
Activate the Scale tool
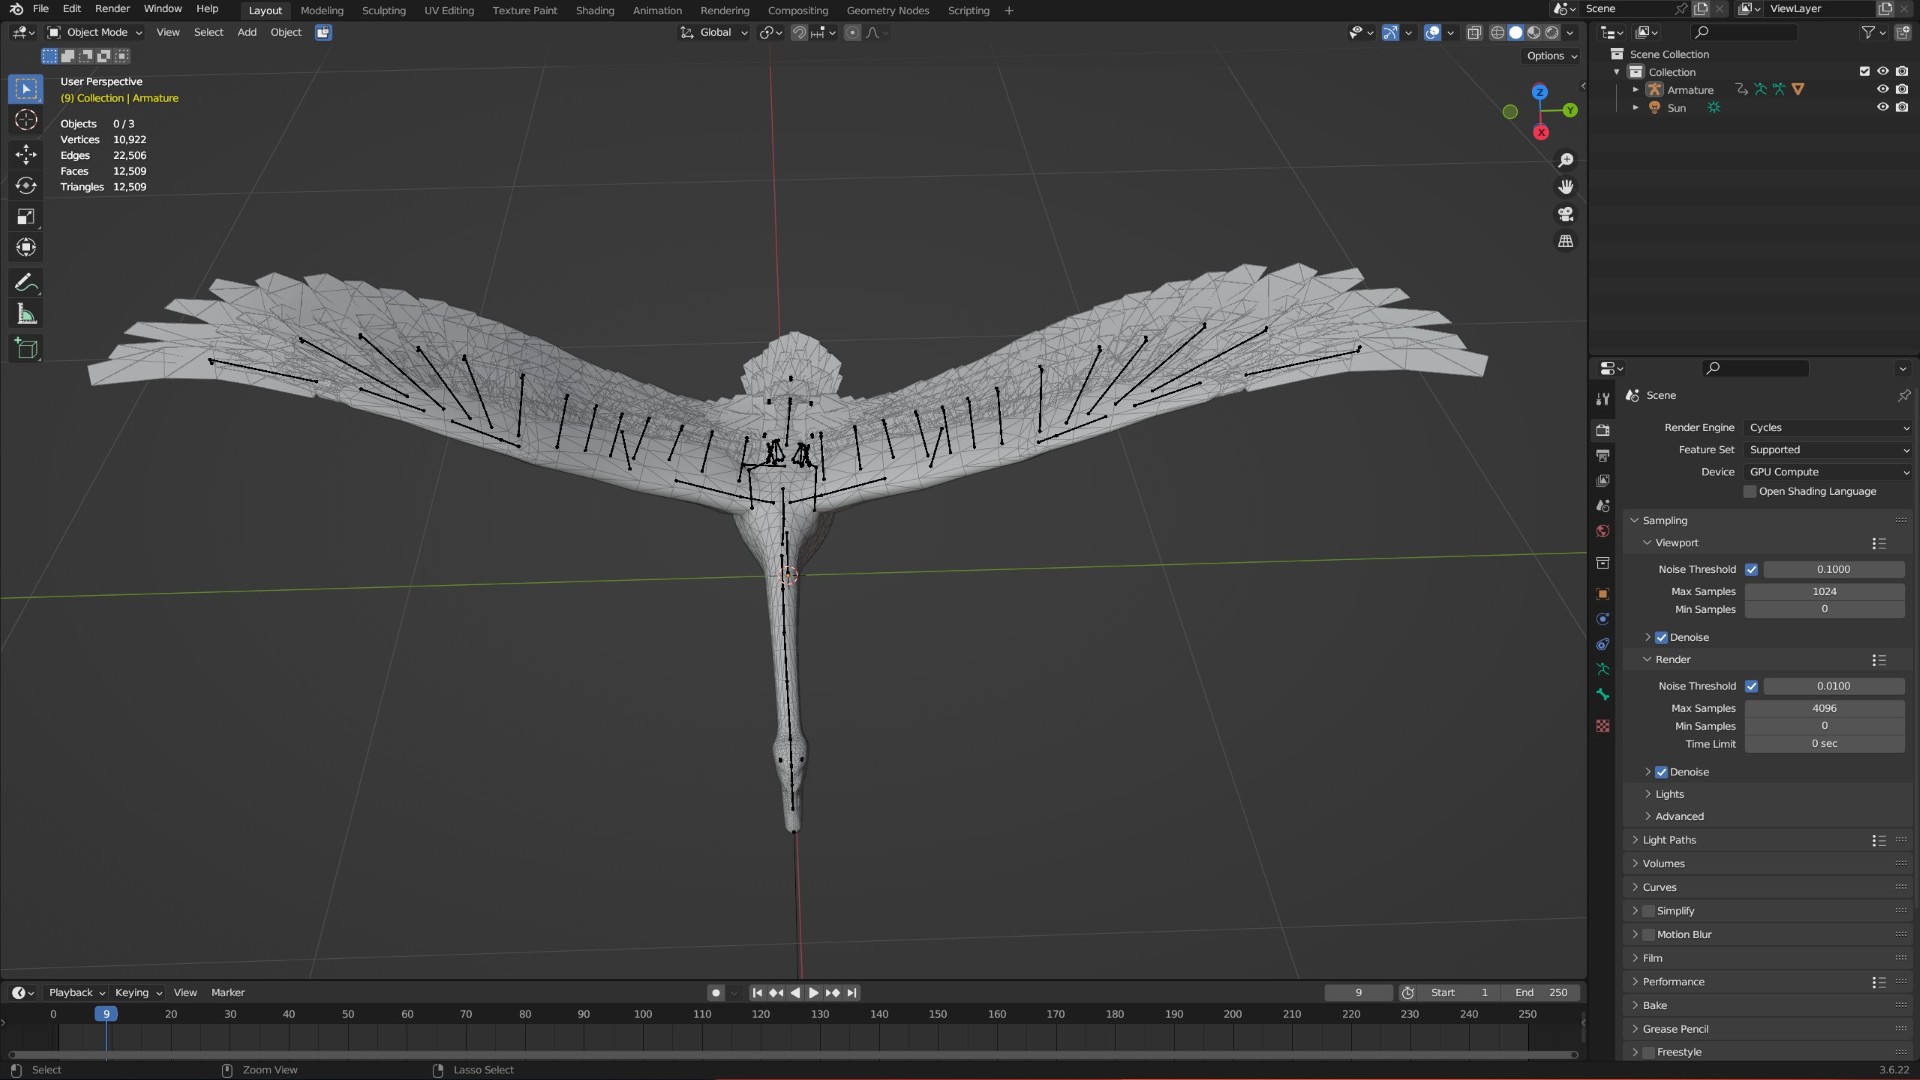coord(26,217)
